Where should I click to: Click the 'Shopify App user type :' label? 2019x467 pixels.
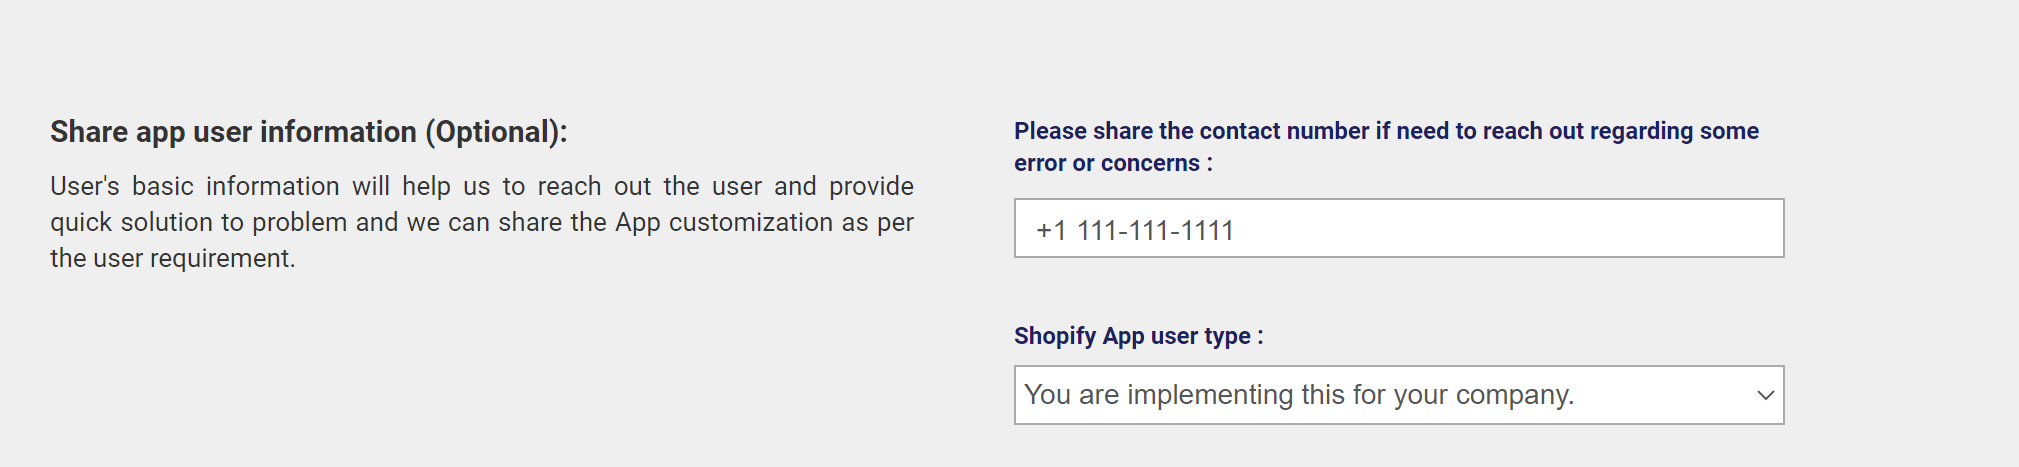tap(1138, 336)
